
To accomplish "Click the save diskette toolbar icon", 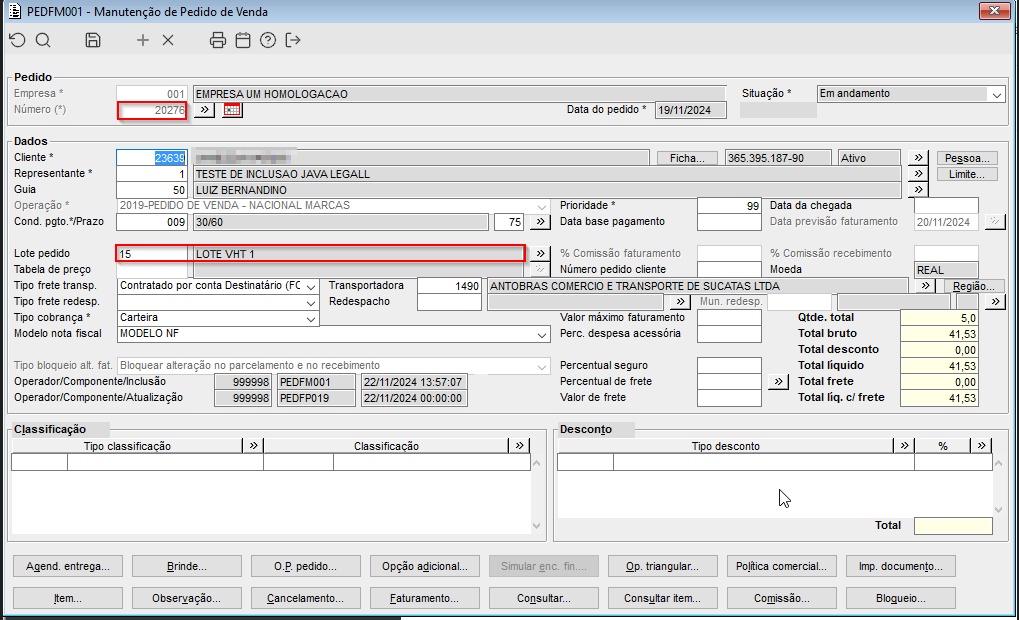I will click(93, 40).
